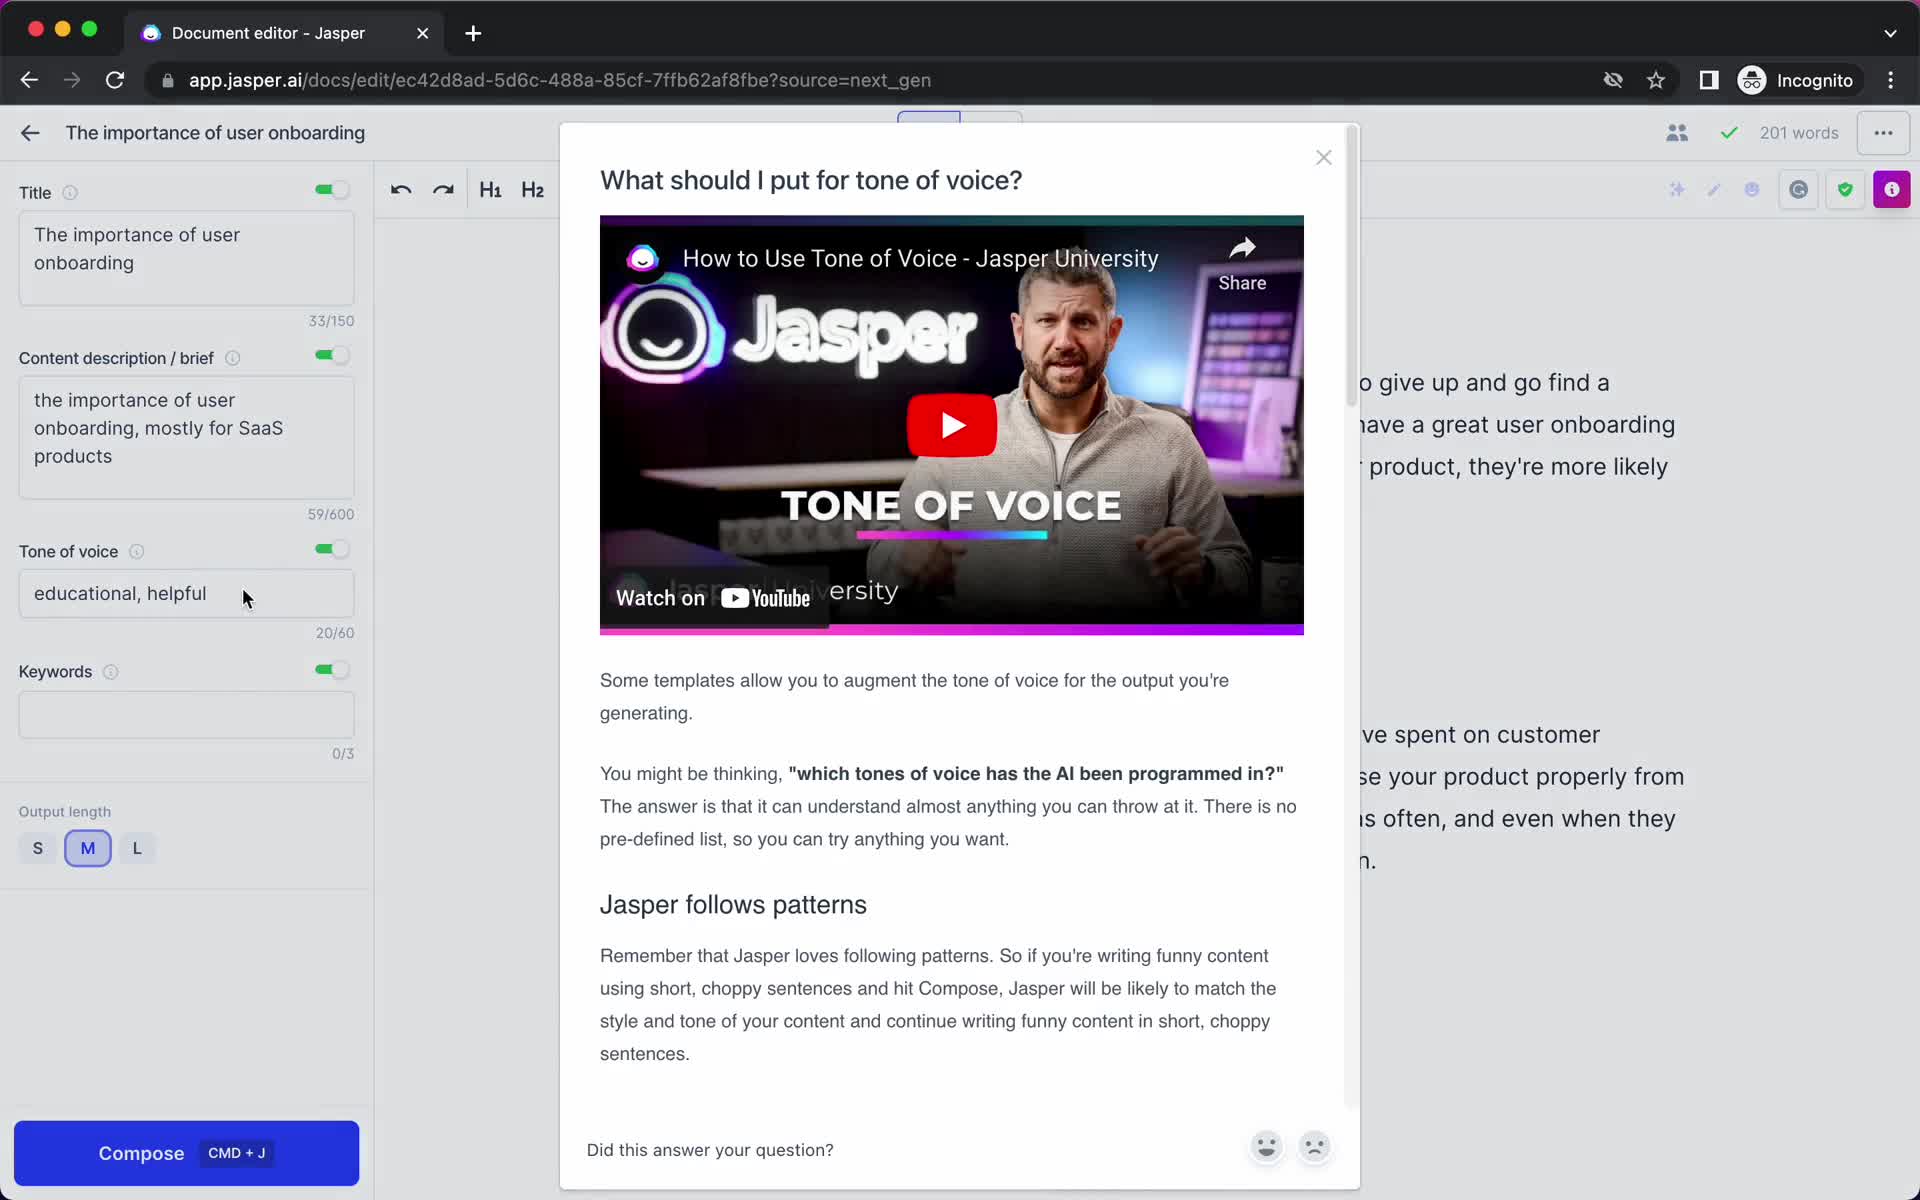Select output length M
The height and width of the screenshot is (1200, 1920).
[88, 848]
